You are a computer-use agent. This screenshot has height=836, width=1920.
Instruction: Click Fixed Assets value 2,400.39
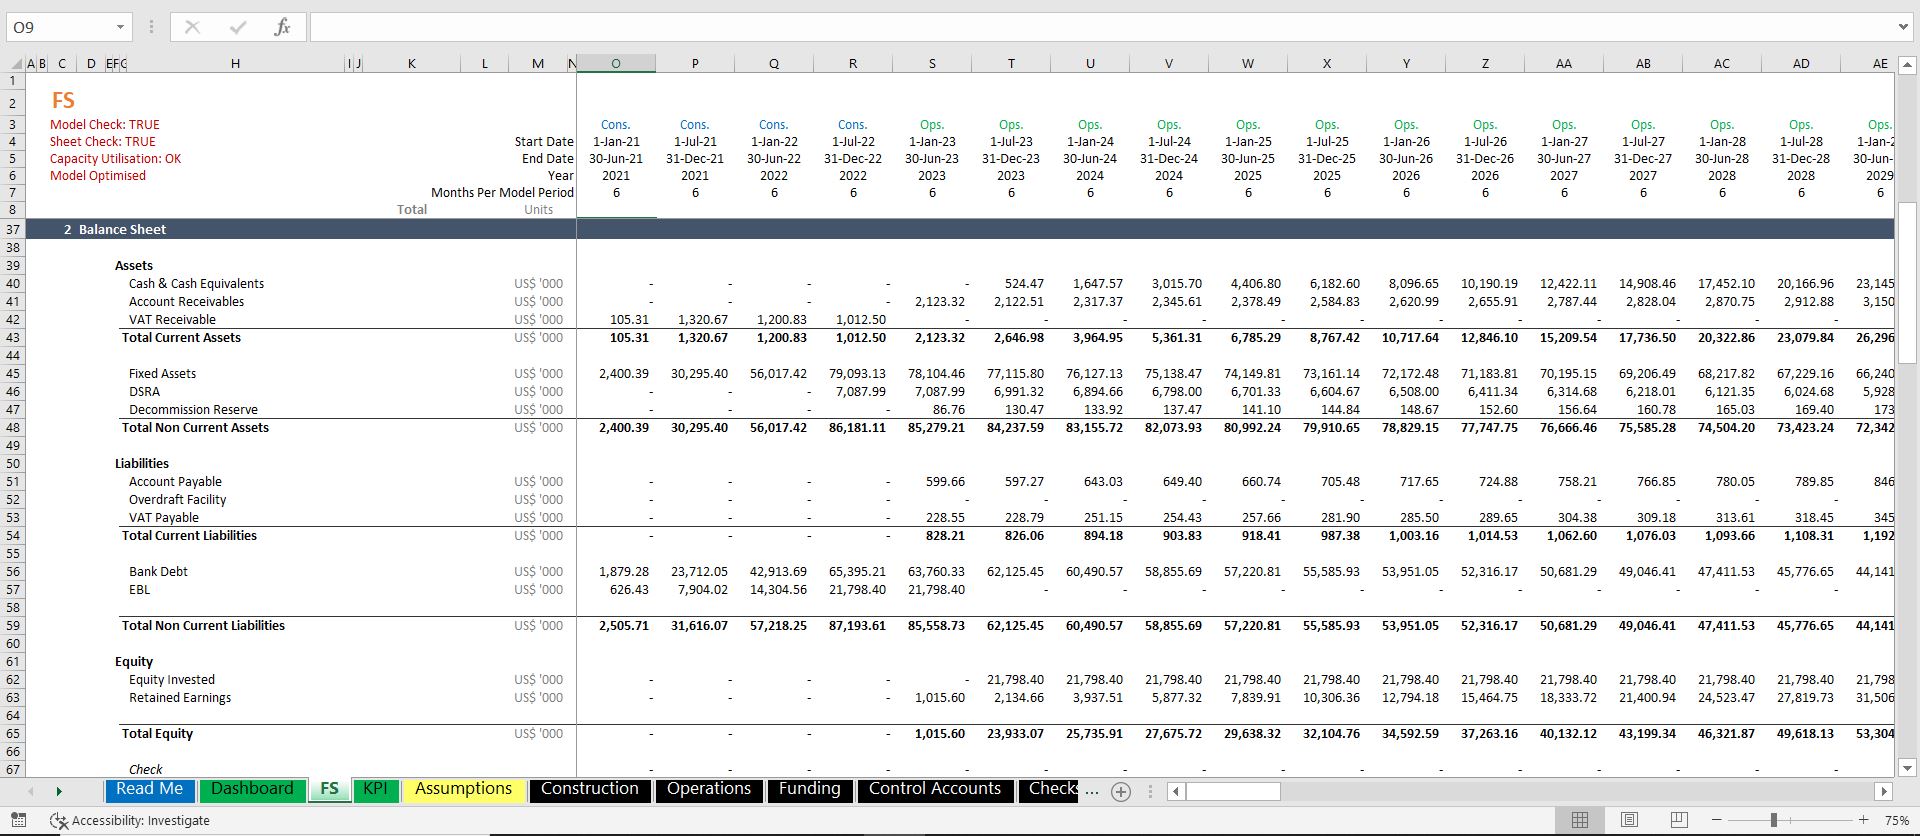coord(624,374)
